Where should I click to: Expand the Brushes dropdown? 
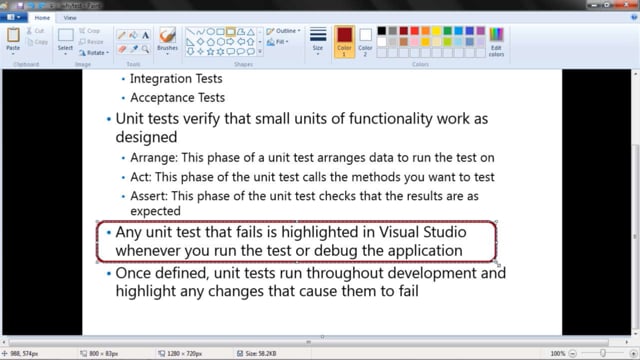coord(167,54)
